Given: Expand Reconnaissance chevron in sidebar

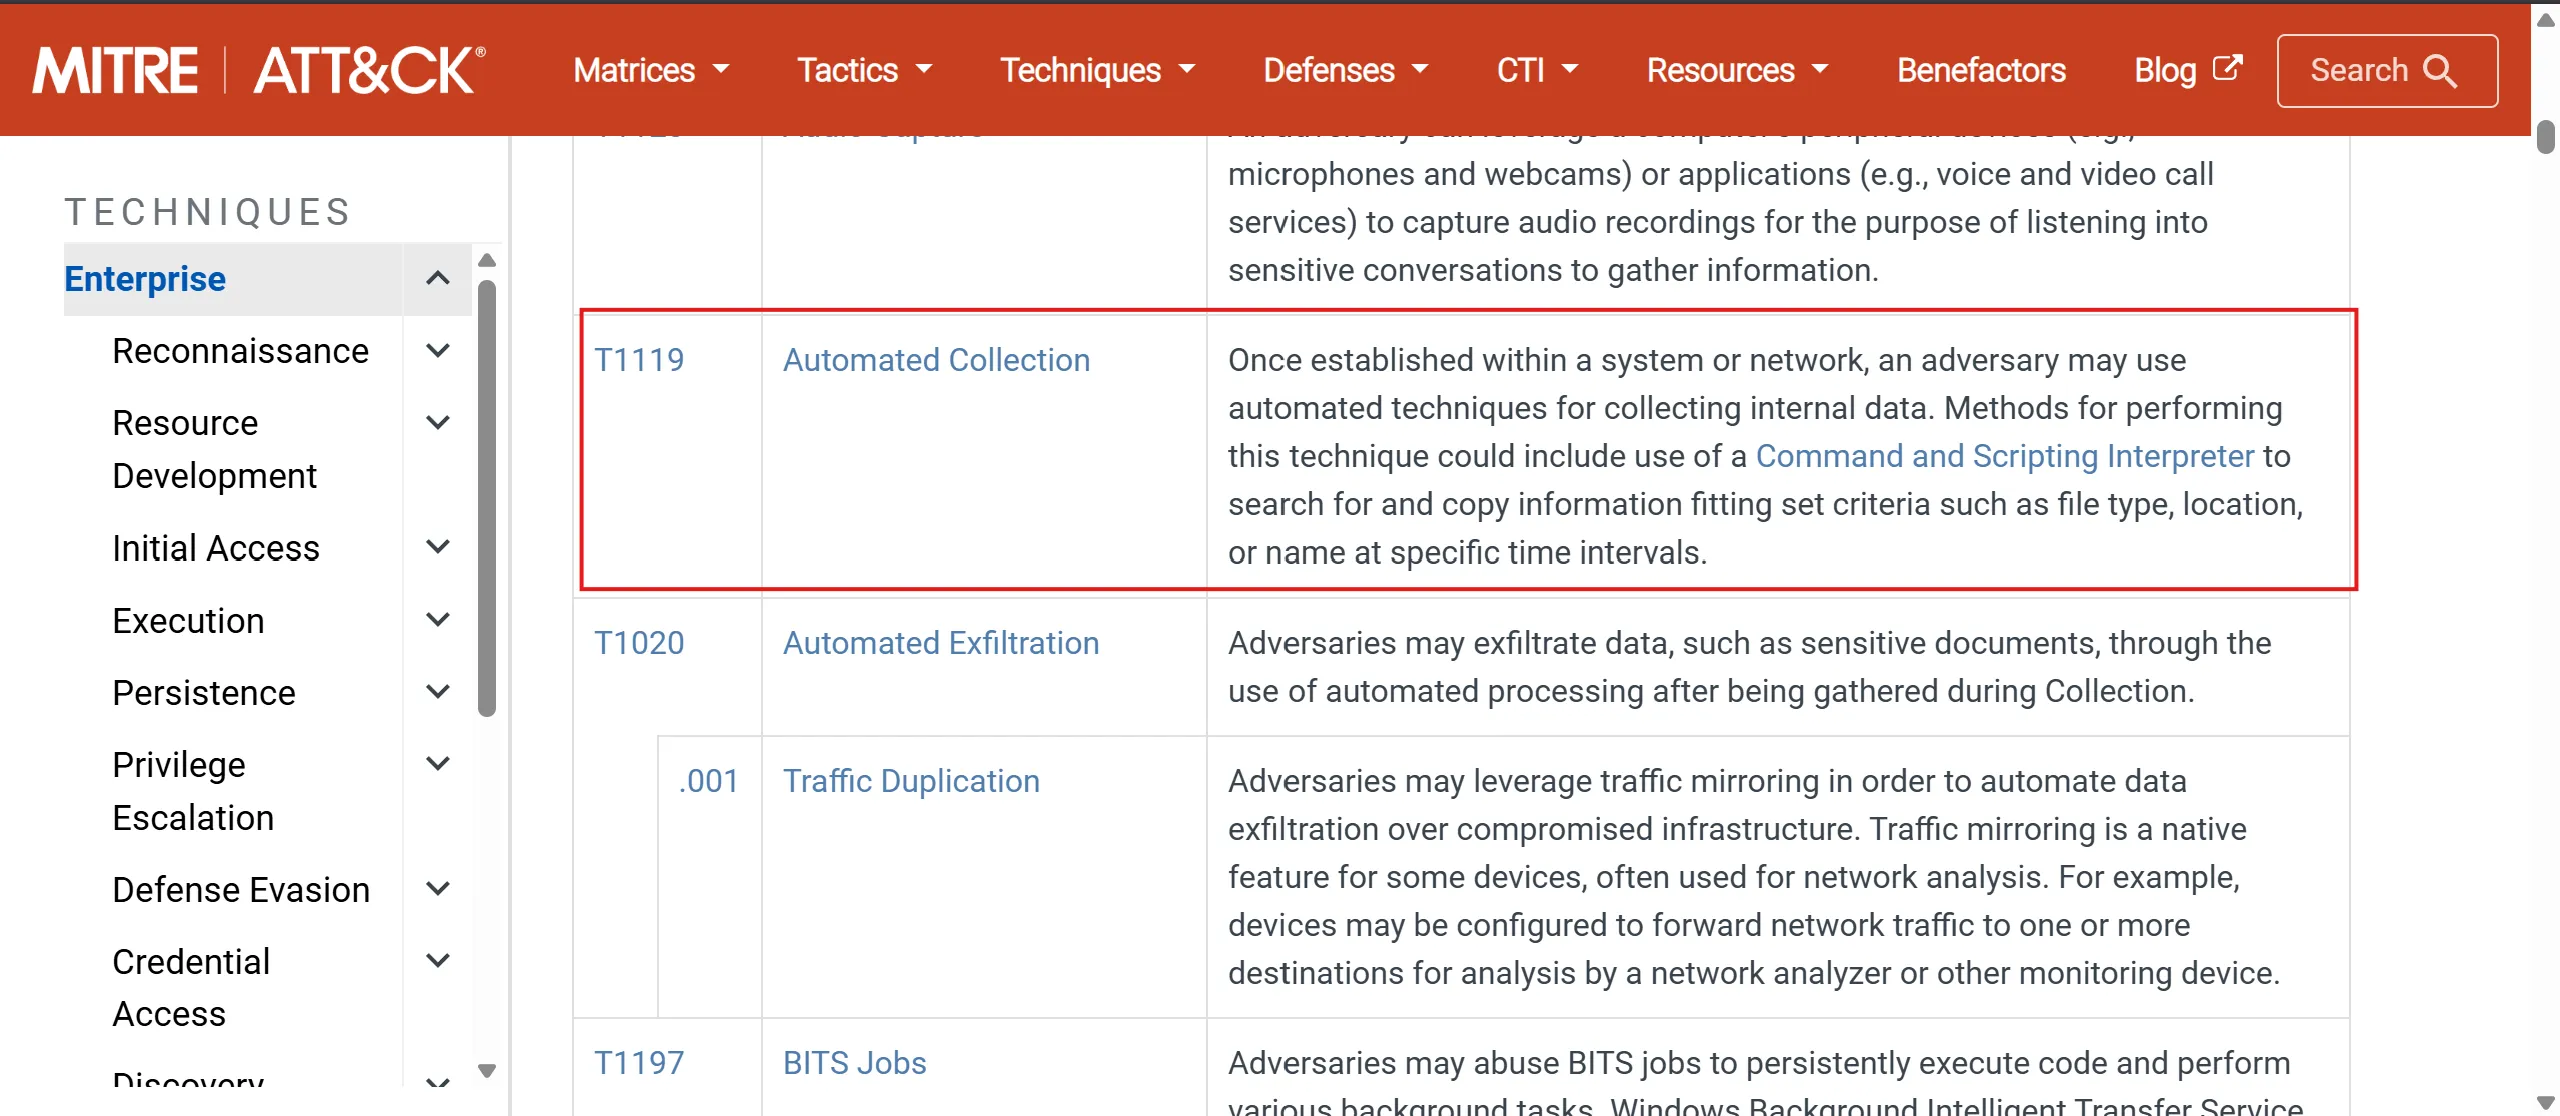Looking at the screenshot, I should pyautogui.click(x=437, y=351).
